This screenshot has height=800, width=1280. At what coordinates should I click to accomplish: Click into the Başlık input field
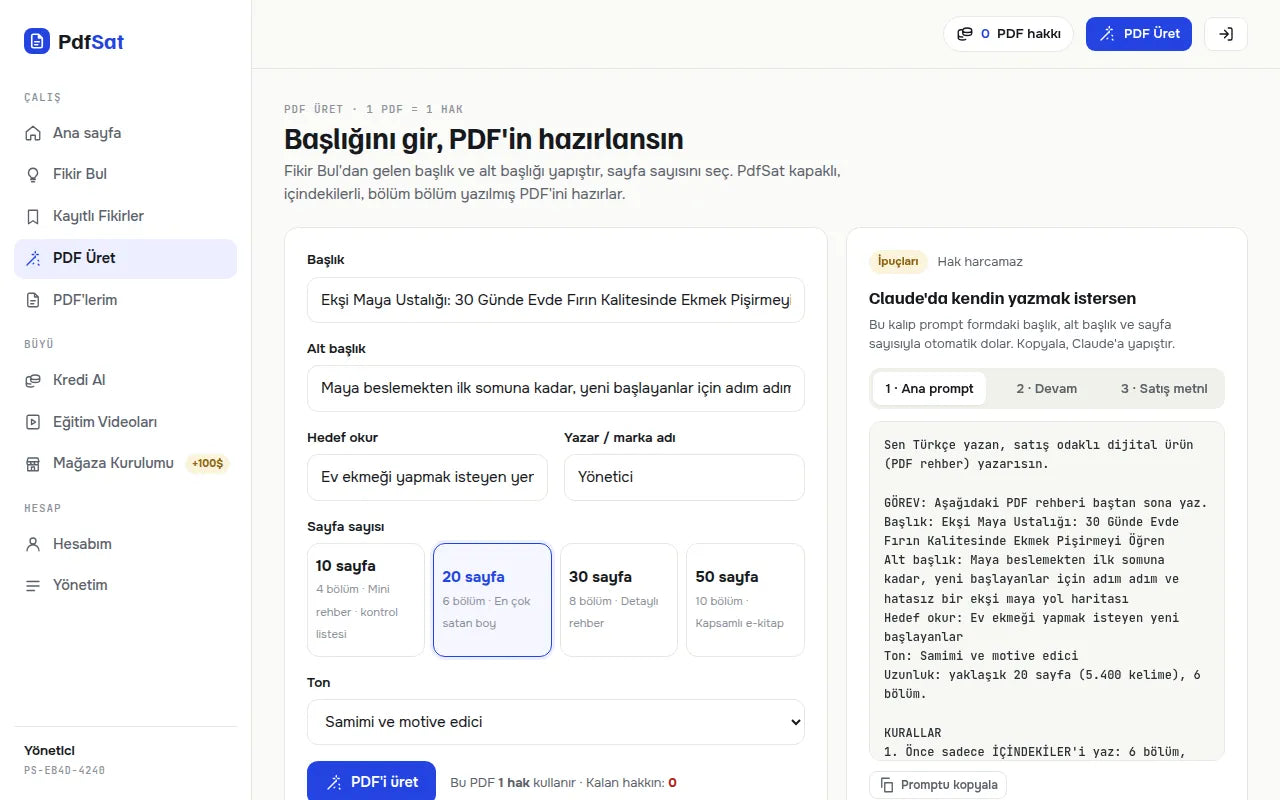(x=556, y=300)
